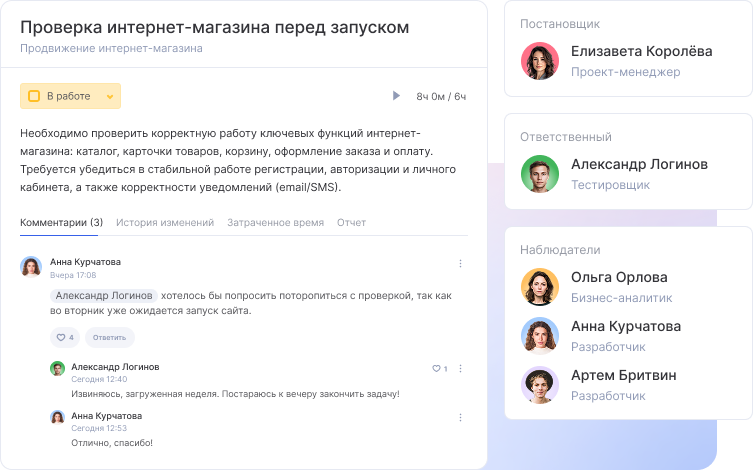The height and width of the screenshot is (470, 753).
Task: Click the '8ч 0м / 6ч' time tracker
Action: [x=441, y=96]
